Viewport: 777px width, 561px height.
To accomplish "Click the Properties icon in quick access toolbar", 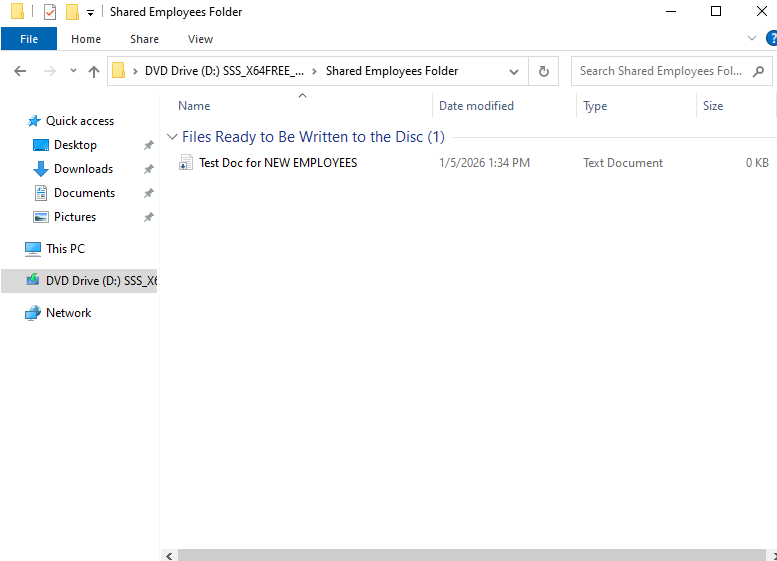I will tap(49, 12).
